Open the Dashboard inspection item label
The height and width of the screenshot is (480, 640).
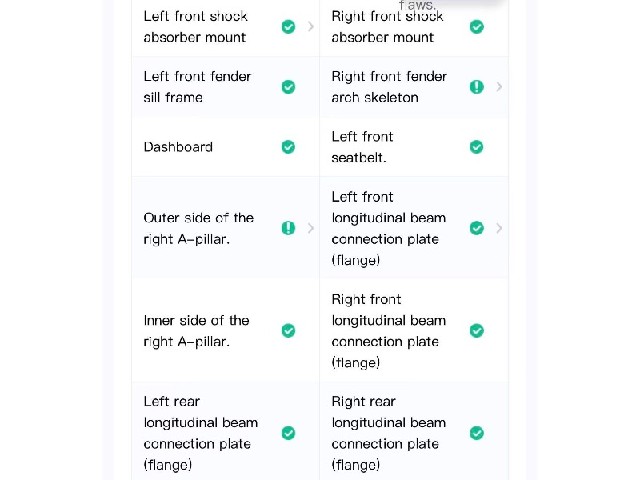coord(178,147)
